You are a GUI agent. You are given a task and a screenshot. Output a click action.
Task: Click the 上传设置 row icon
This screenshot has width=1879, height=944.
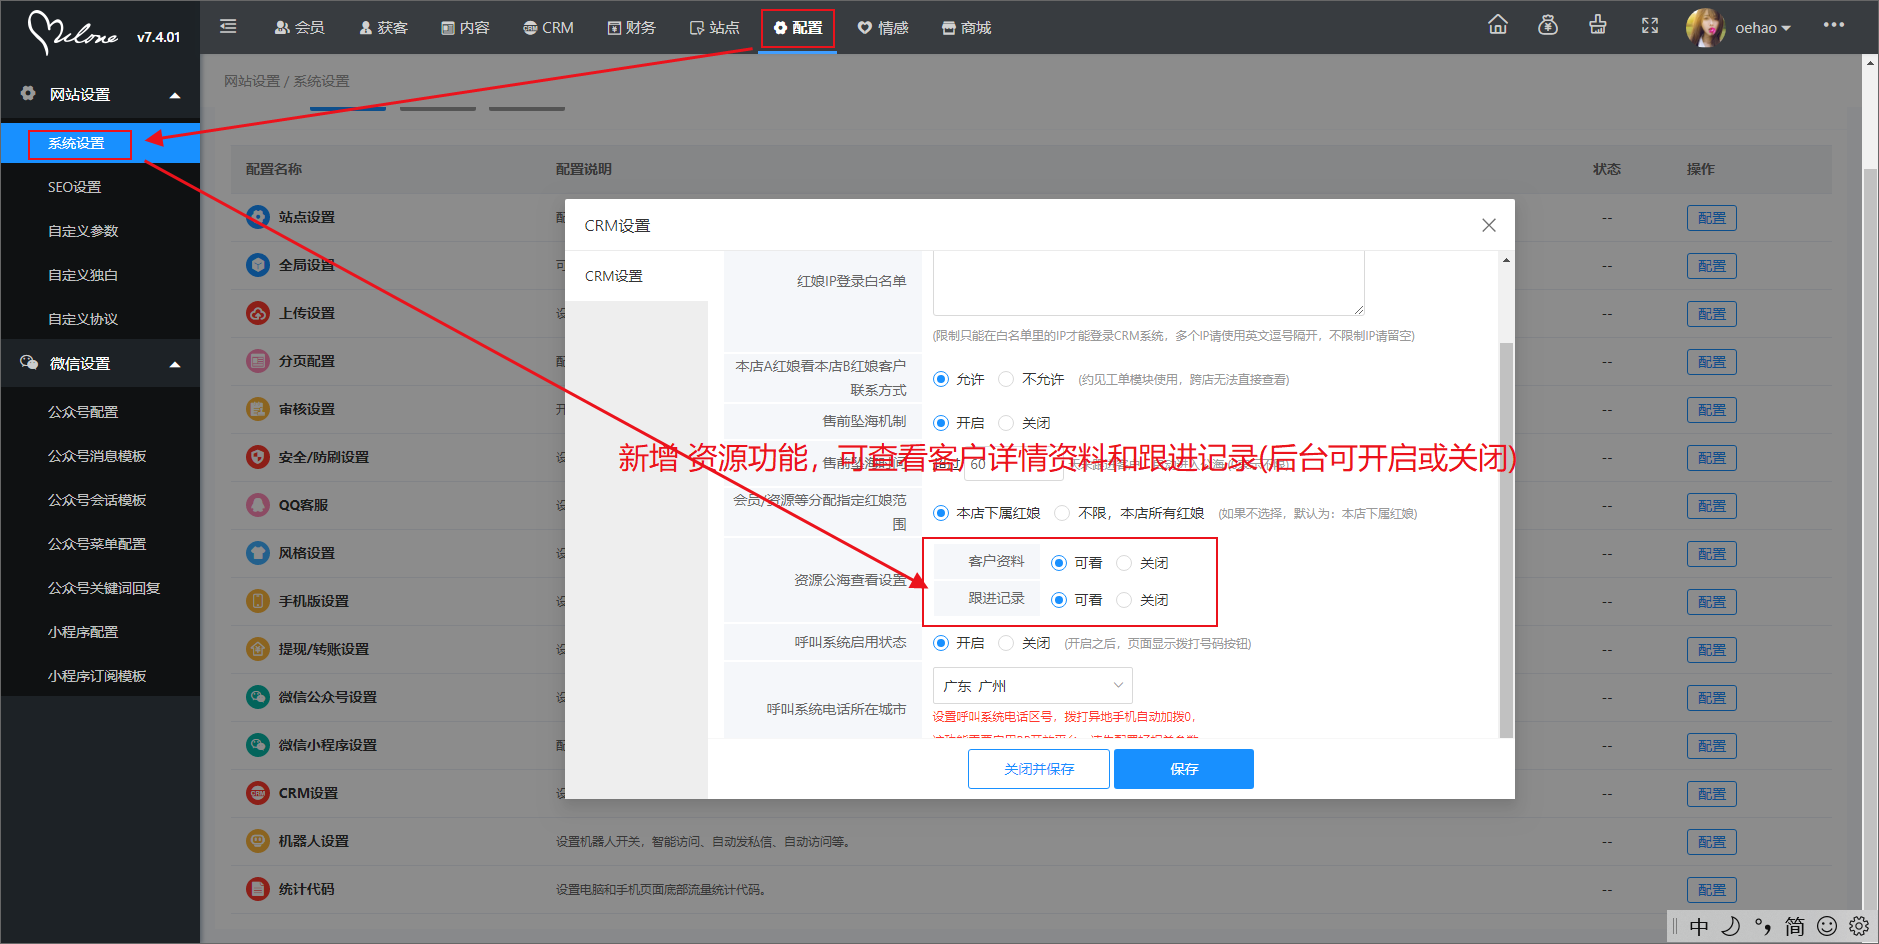pyautogui.click(x=258, y=313)
